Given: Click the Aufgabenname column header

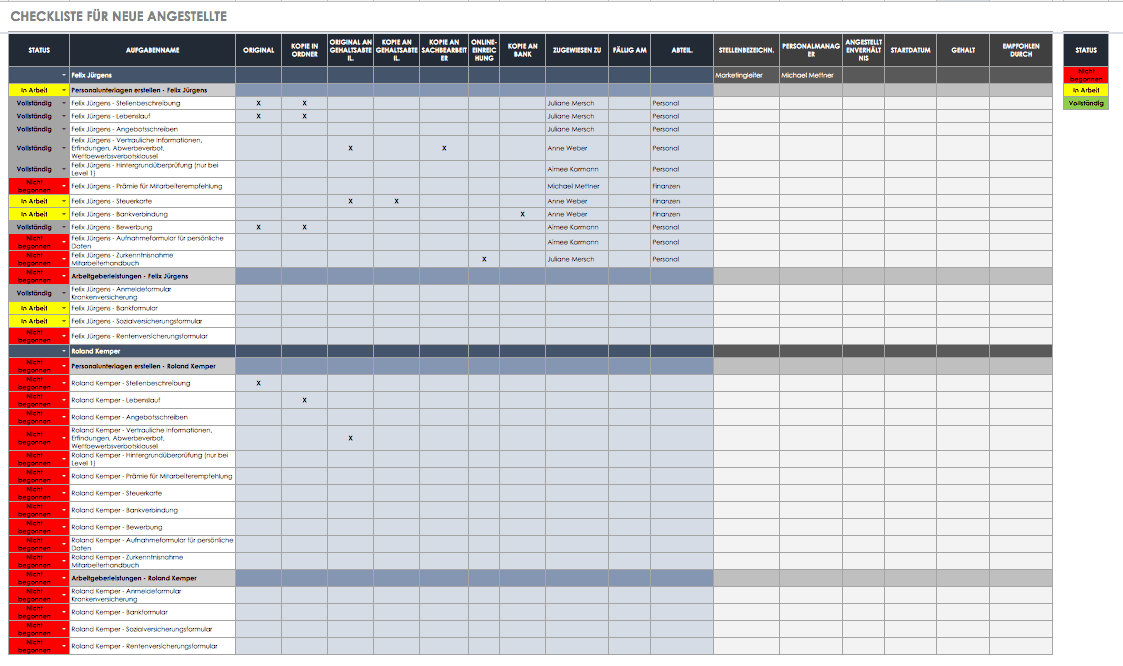Looking at the screenshot, I should pos(153,50).
